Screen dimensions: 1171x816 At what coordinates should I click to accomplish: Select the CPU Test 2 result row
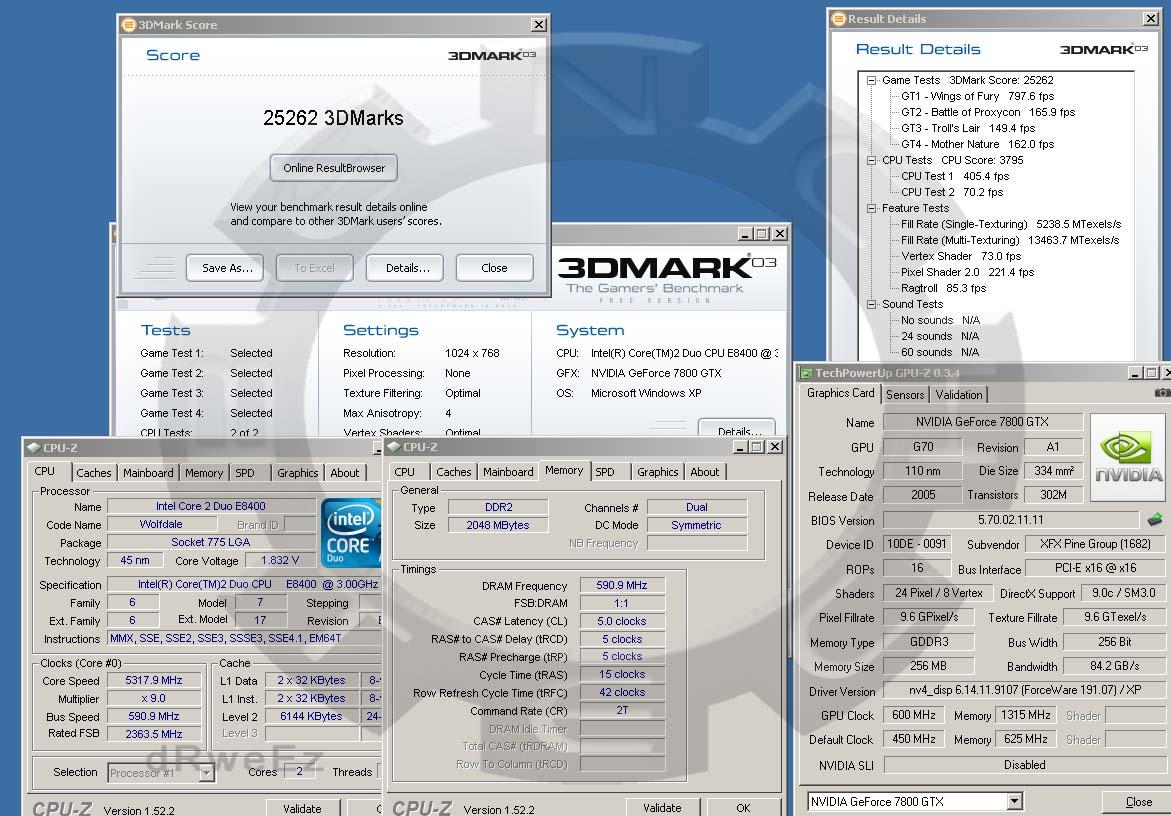(951, 192)
